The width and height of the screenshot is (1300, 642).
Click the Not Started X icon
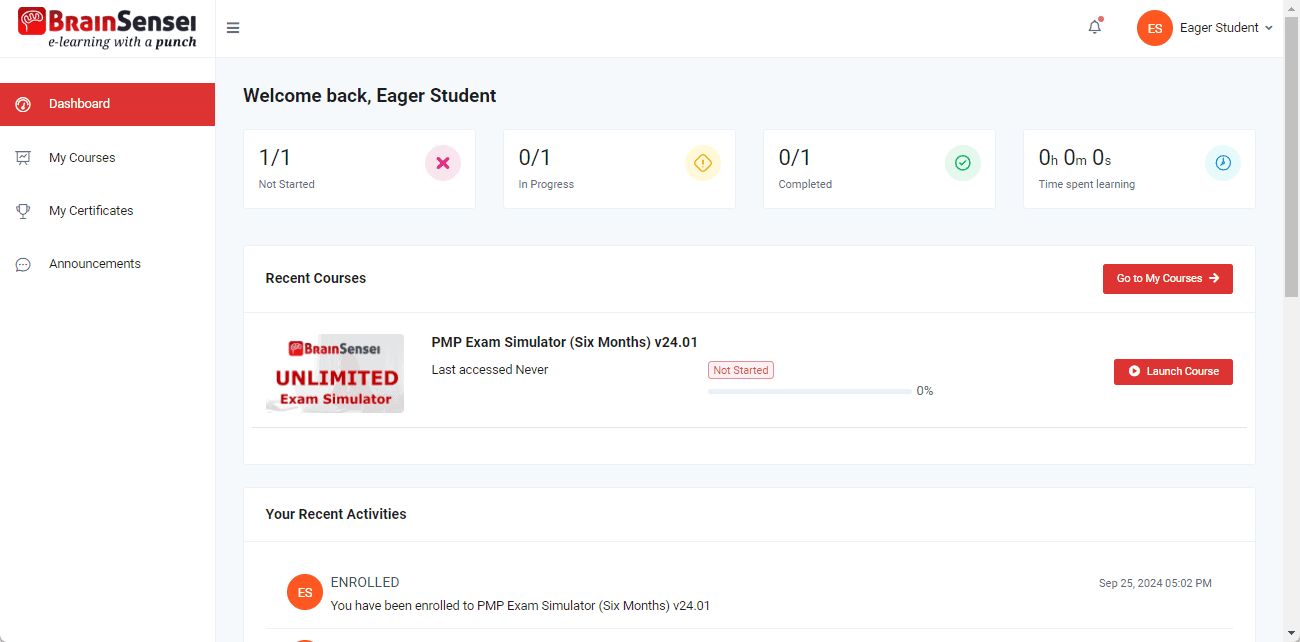tap(443, 163)
